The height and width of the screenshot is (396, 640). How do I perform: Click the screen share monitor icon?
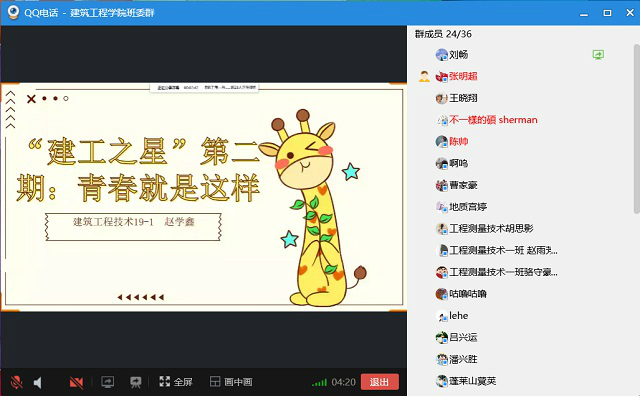click(108, 382)
